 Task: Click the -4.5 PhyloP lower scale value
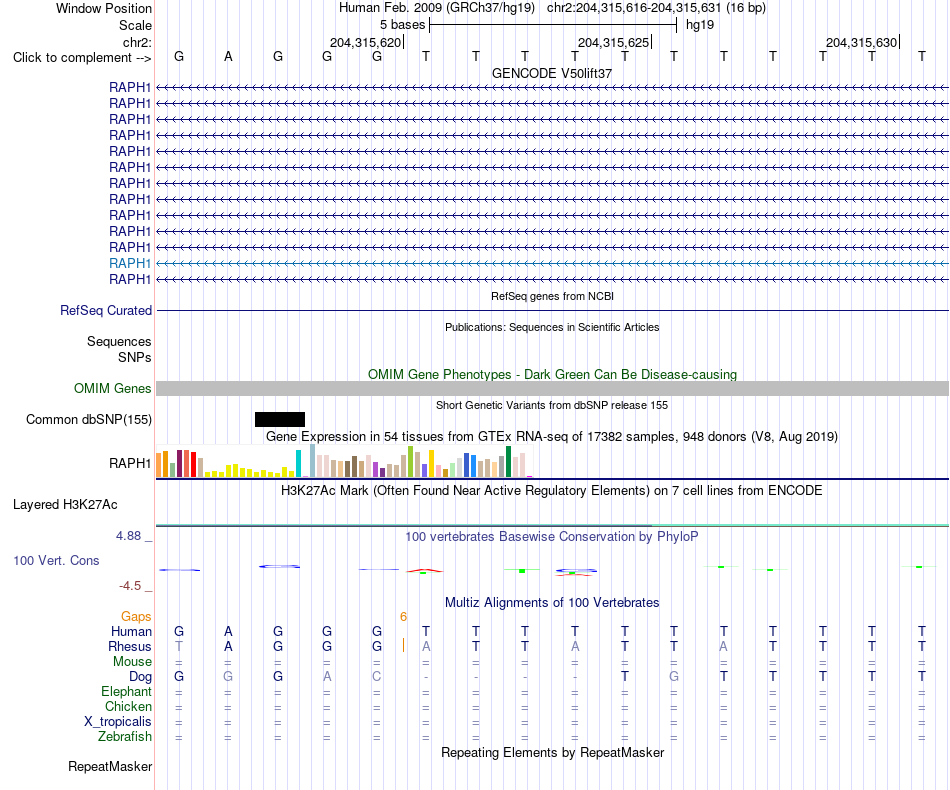pos(130,585)
